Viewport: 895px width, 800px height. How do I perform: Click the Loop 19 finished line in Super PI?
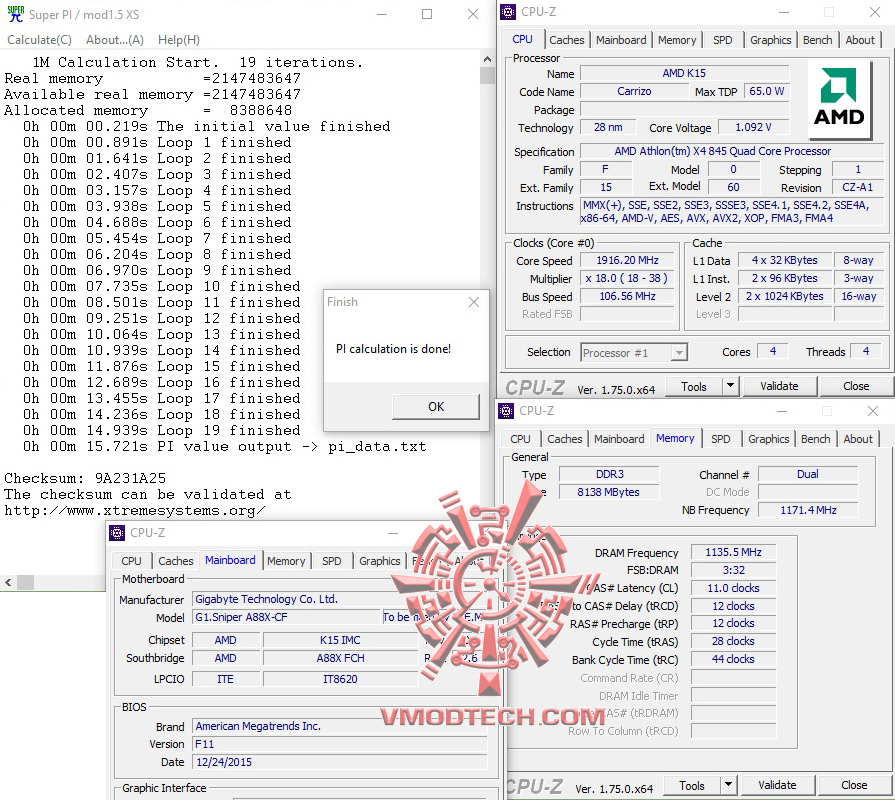tap(162, 430)
